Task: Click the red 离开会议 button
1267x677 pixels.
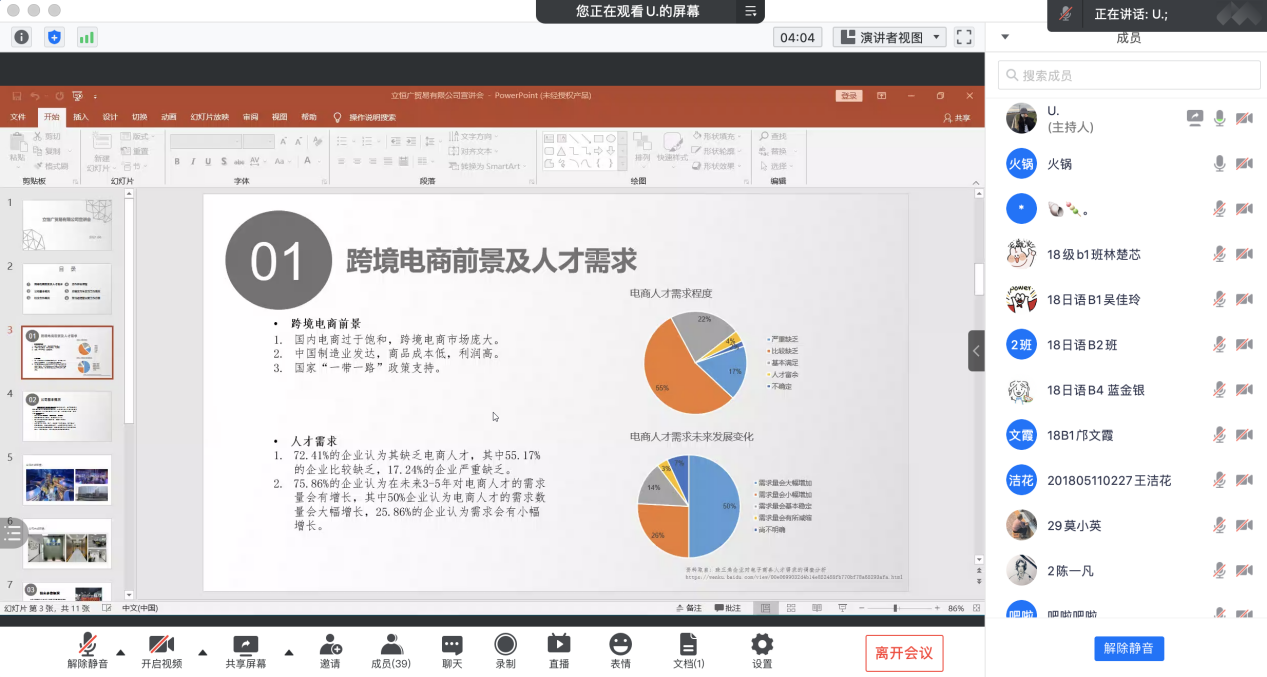Action: [x=904, y=653]
